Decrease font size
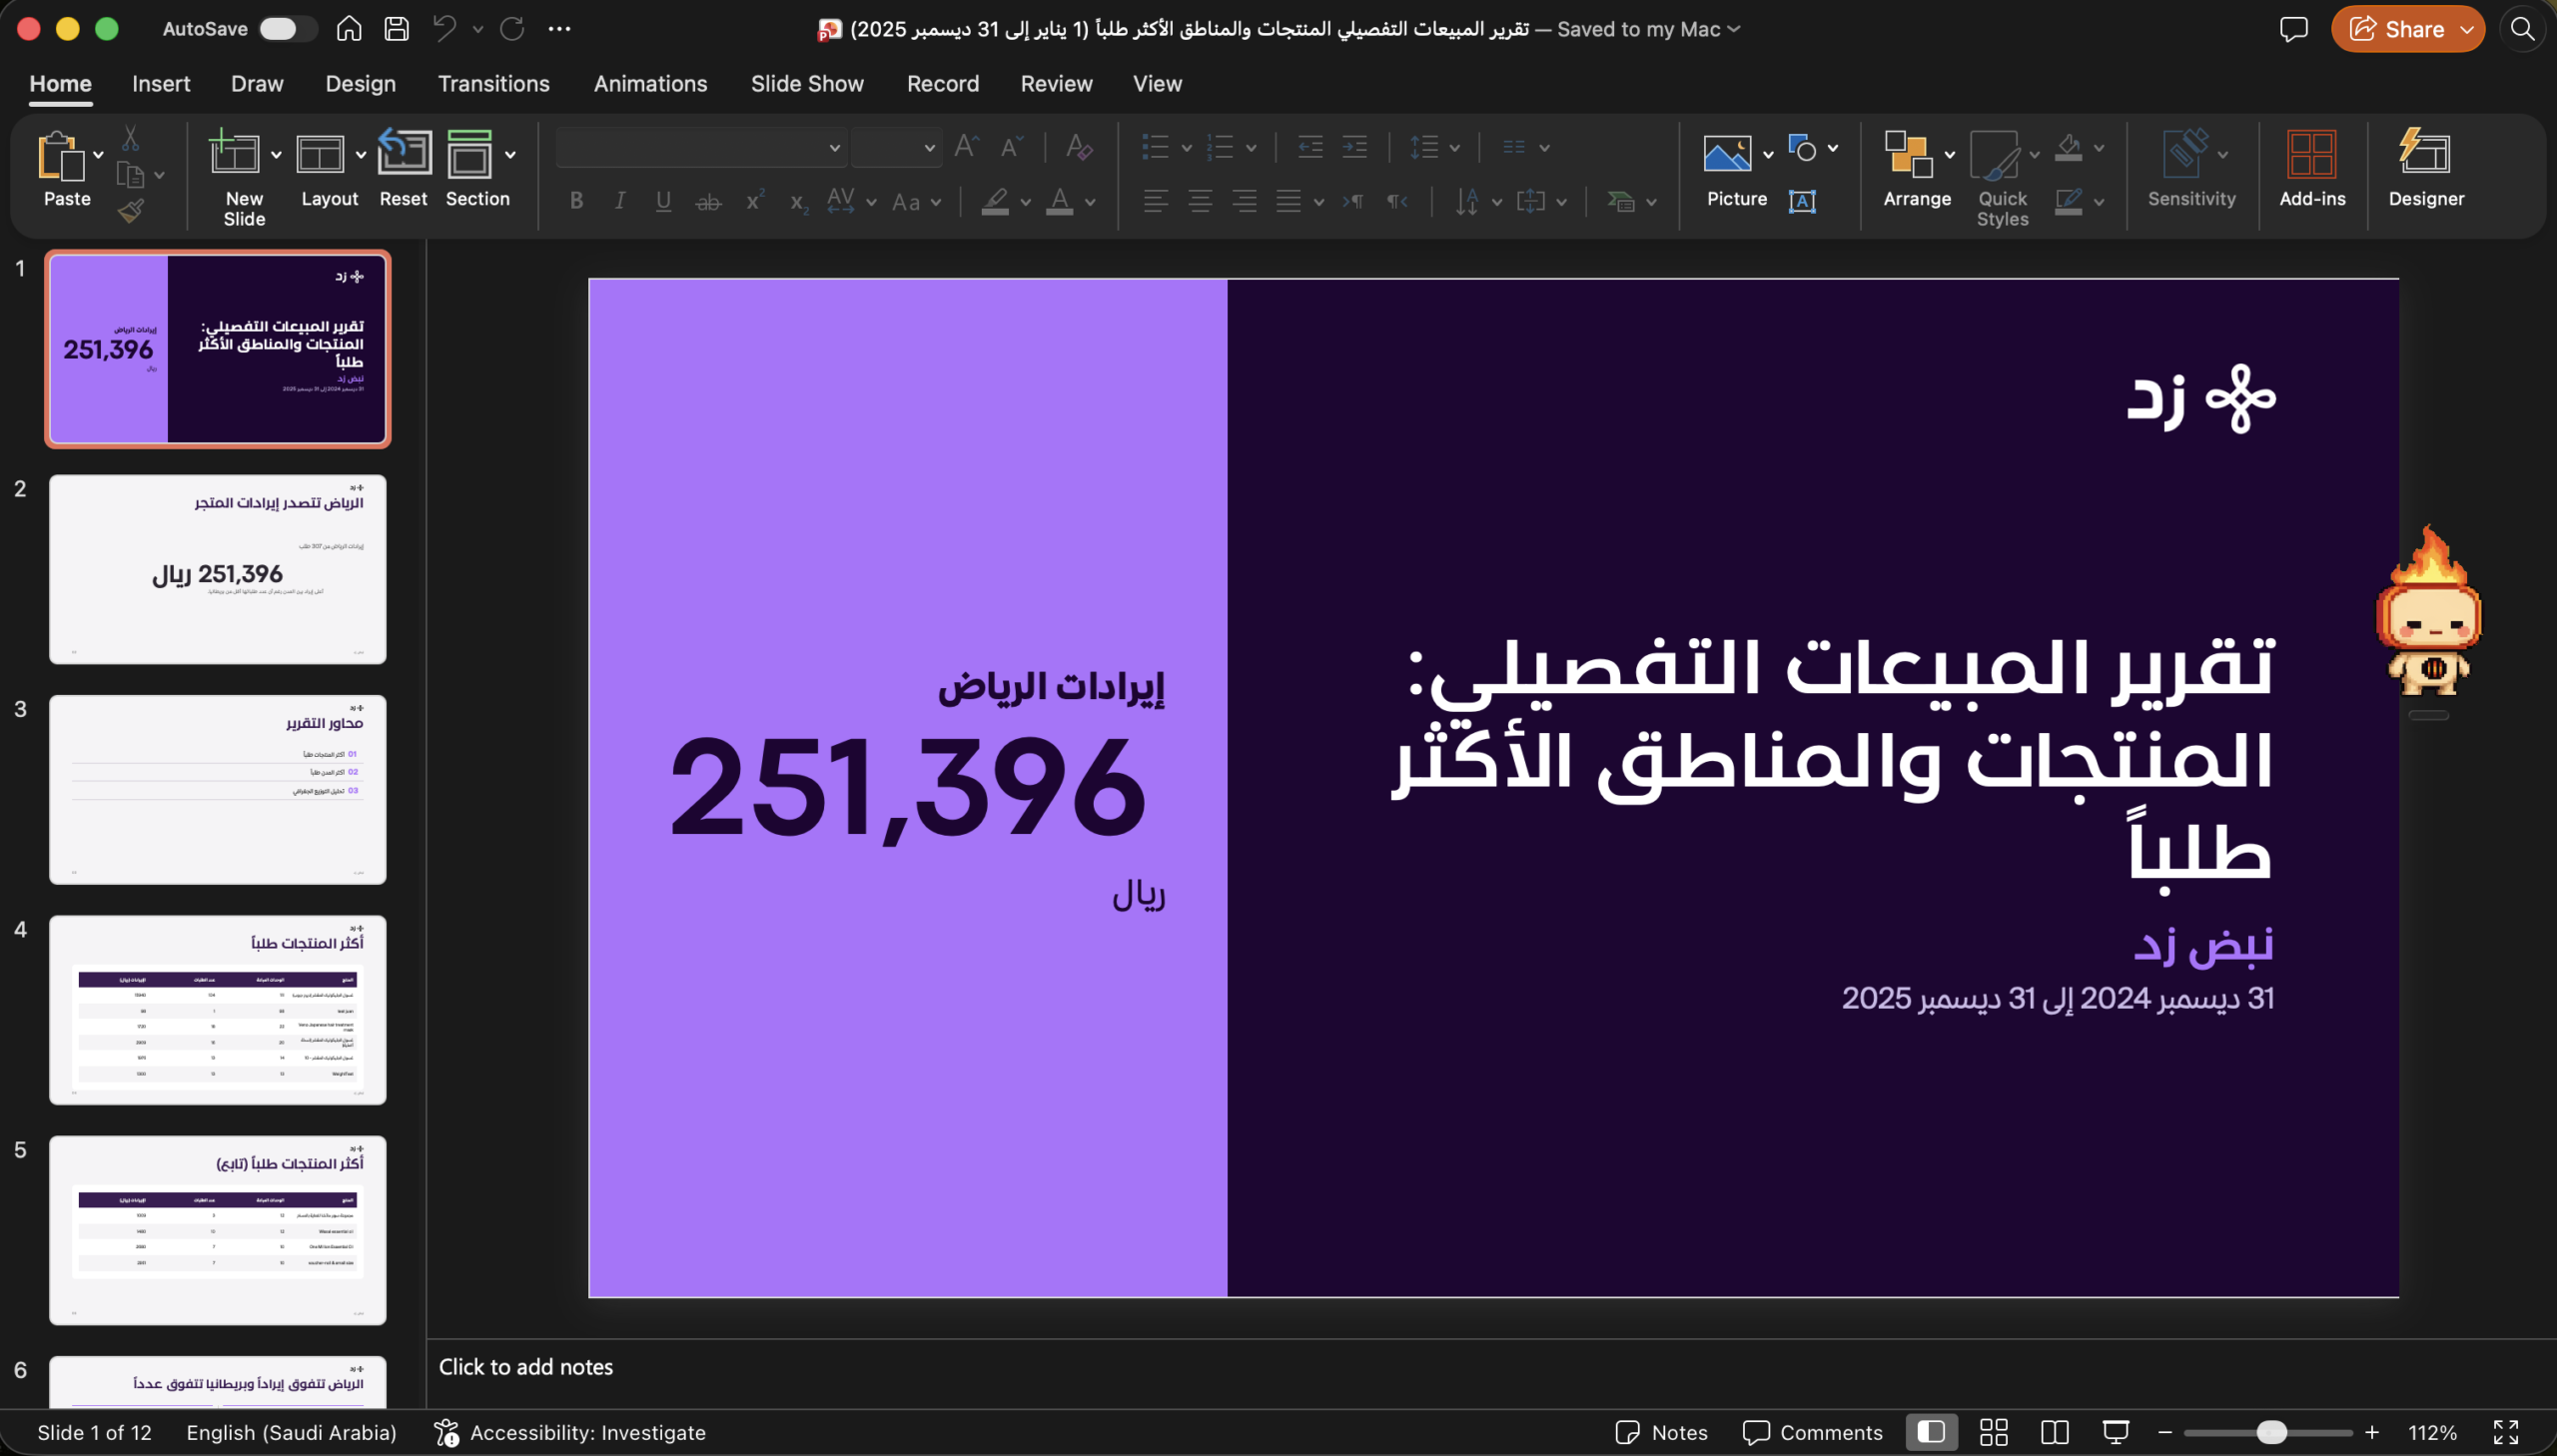Screen dimensions: 2557x1456 click(1012, 147)
